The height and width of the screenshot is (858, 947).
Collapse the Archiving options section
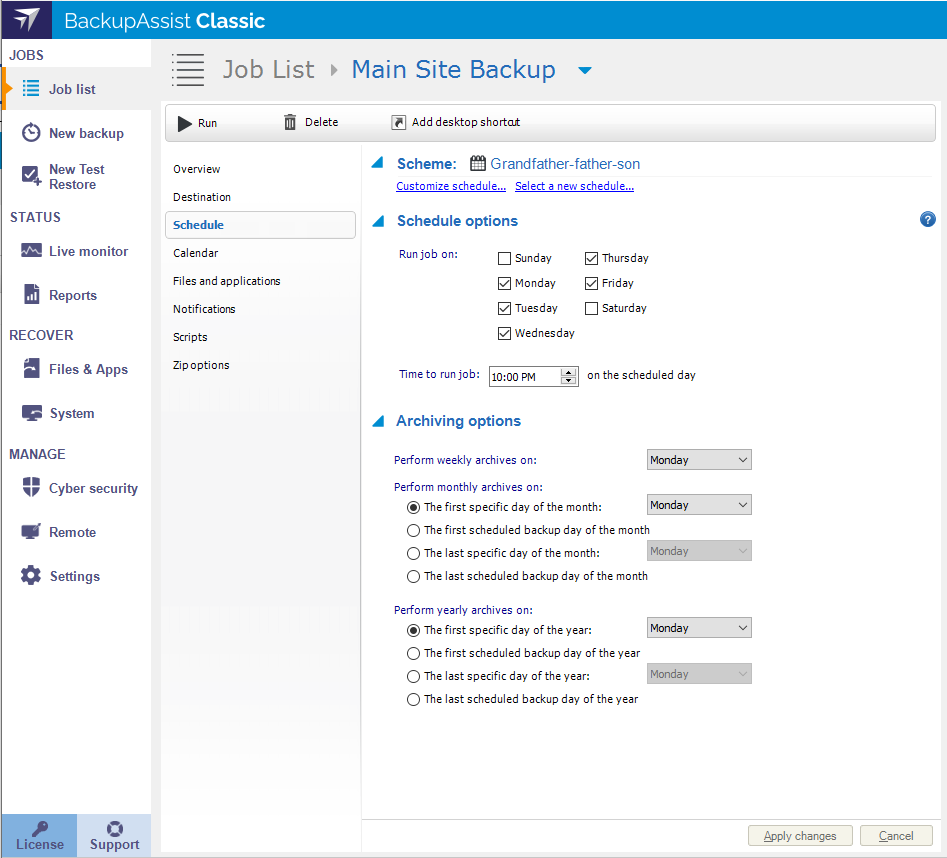(378, 421)
